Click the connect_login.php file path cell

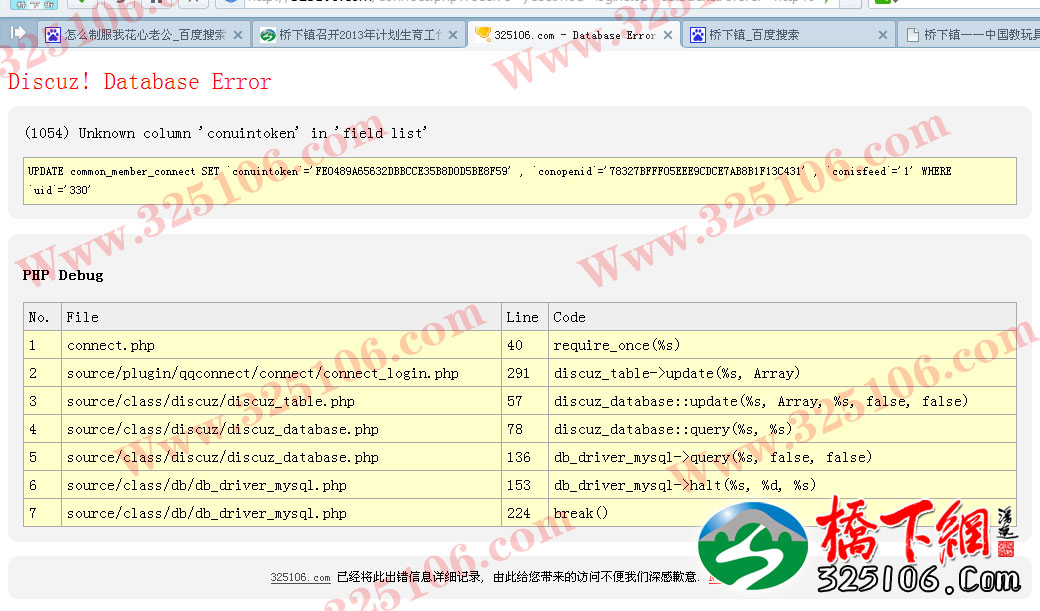(x=281, y=373)
